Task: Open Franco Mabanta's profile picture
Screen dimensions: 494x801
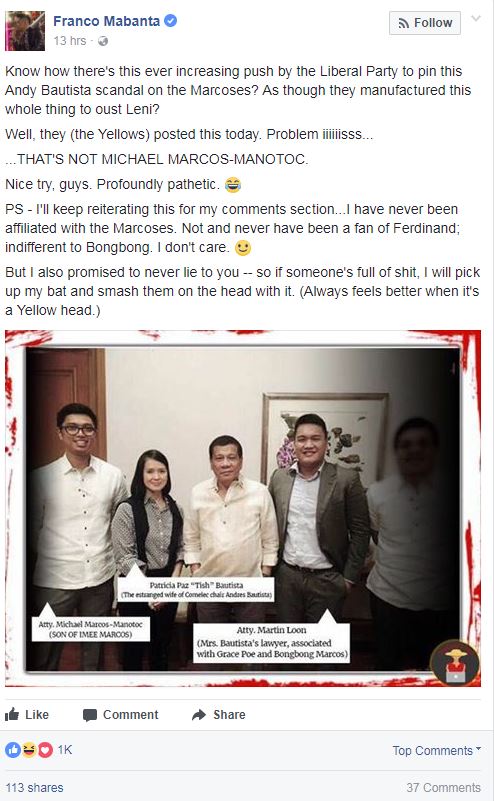Action: tap(25, 31)
